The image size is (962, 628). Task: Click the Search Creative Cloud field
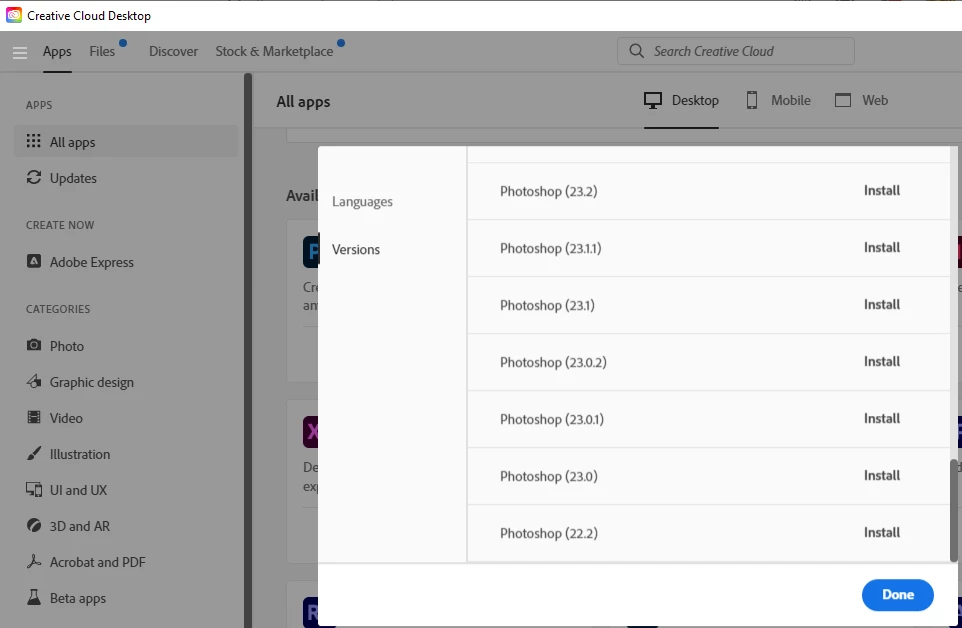736,51
